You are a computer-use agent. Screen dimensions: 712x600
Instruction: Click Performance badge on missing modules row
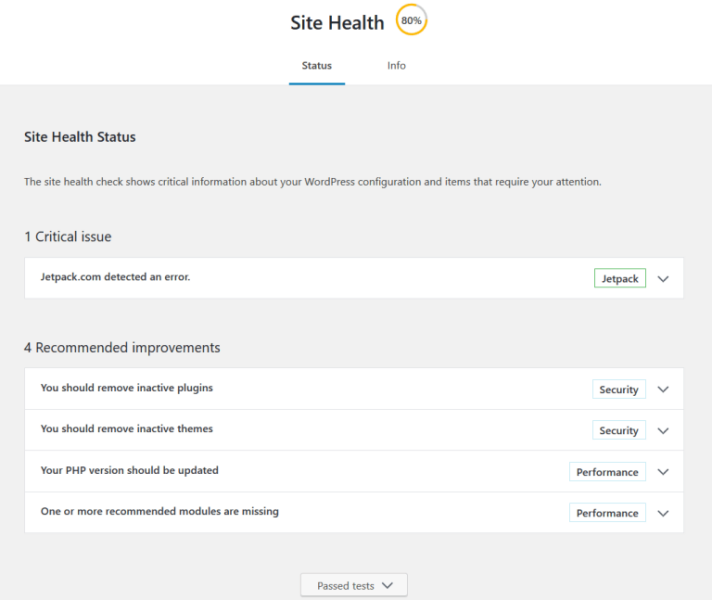[608, 513]
